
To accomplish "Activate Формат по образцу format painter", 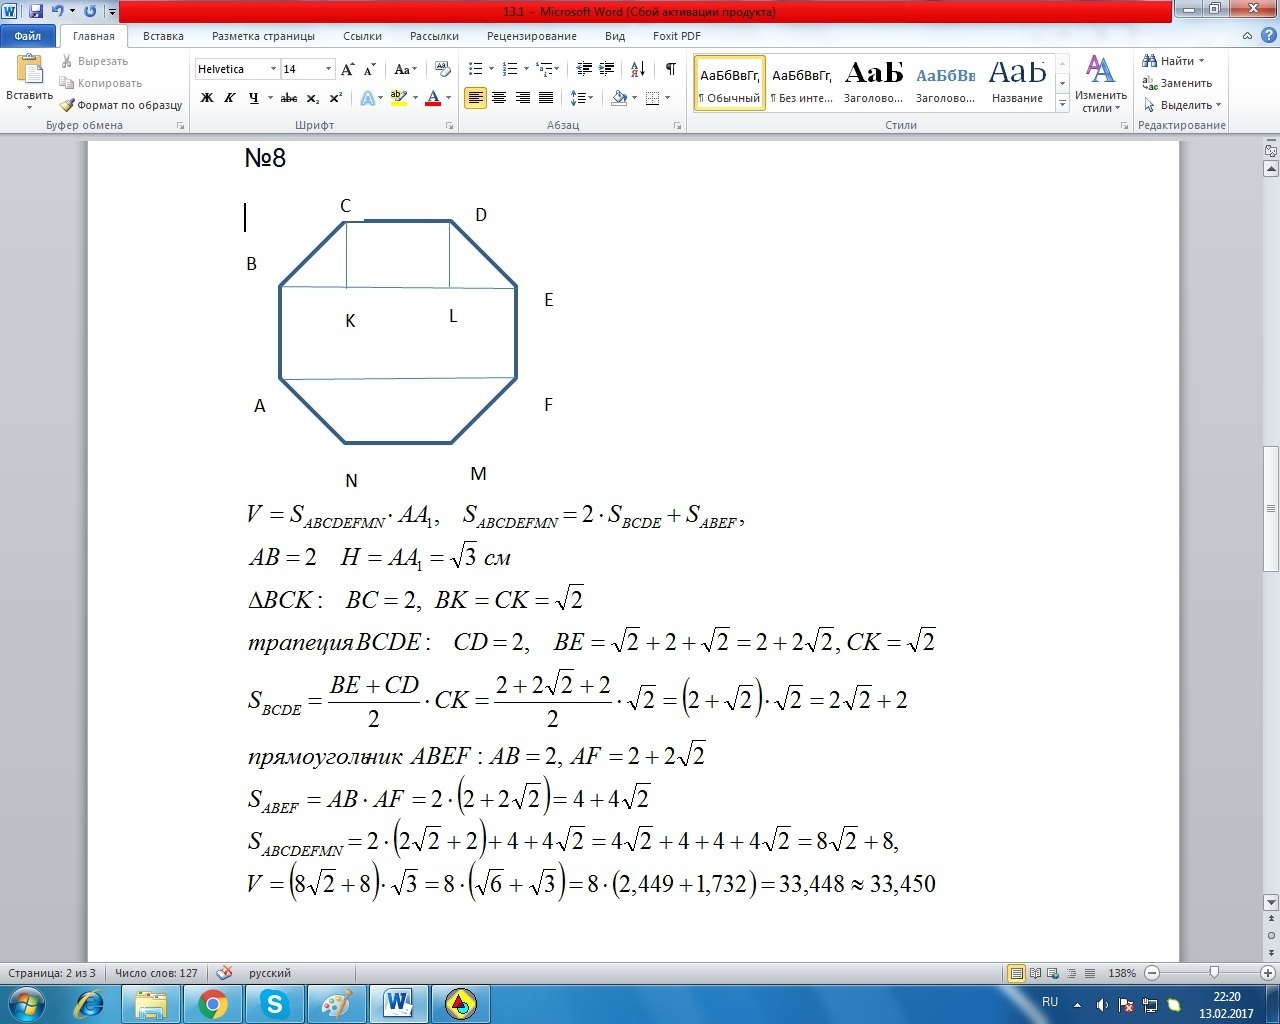I will point(121,105).
